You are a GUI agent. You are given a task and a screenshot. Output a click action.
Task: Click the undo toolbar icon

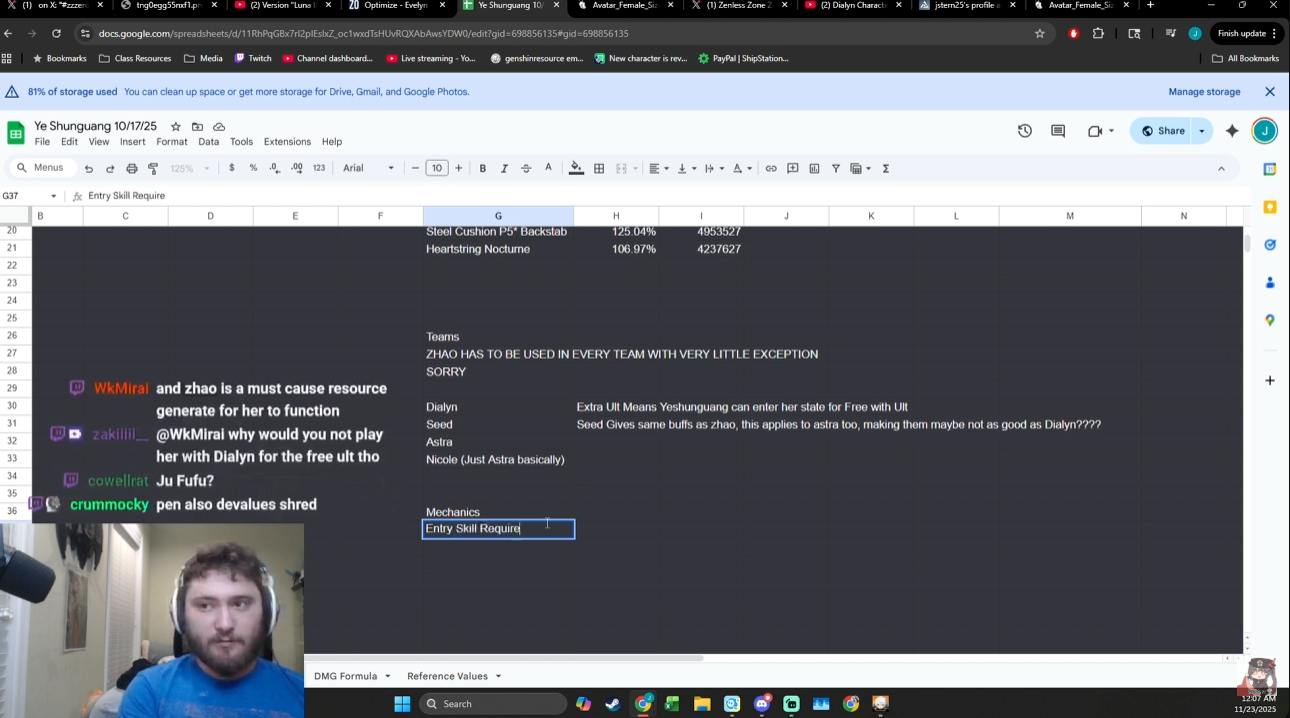tap(89, 168)
